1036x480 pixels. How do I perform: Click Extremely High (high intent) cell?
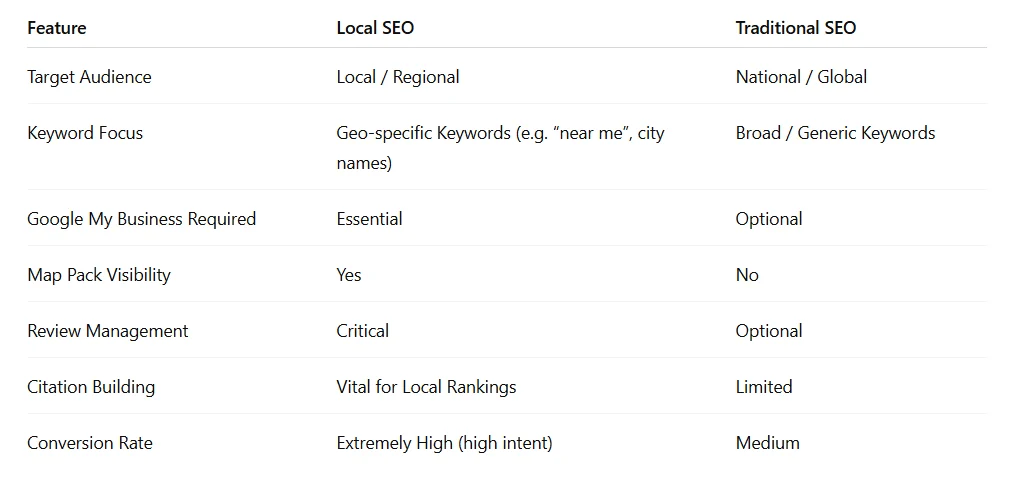pyautogui.click(x=444, y=443)
